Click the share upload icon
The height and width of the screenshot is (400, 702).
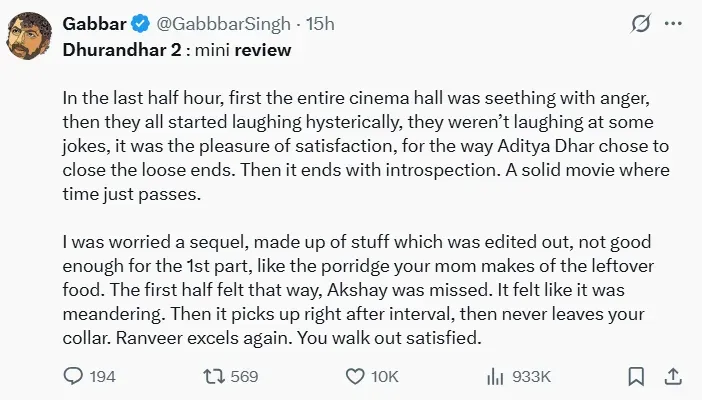point(672,376)
